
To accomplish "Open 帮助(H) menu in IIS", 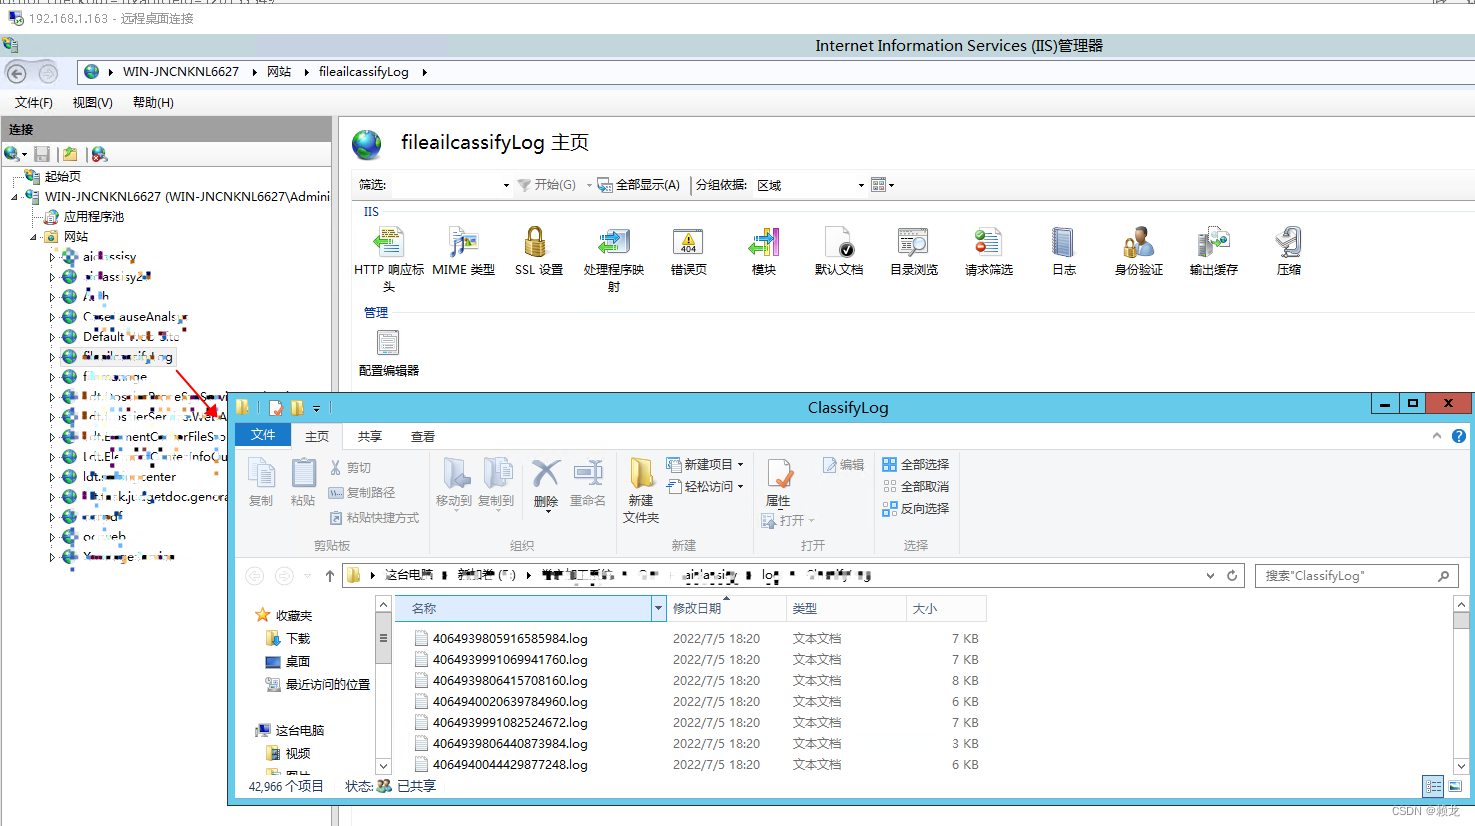I will point(153,103).
